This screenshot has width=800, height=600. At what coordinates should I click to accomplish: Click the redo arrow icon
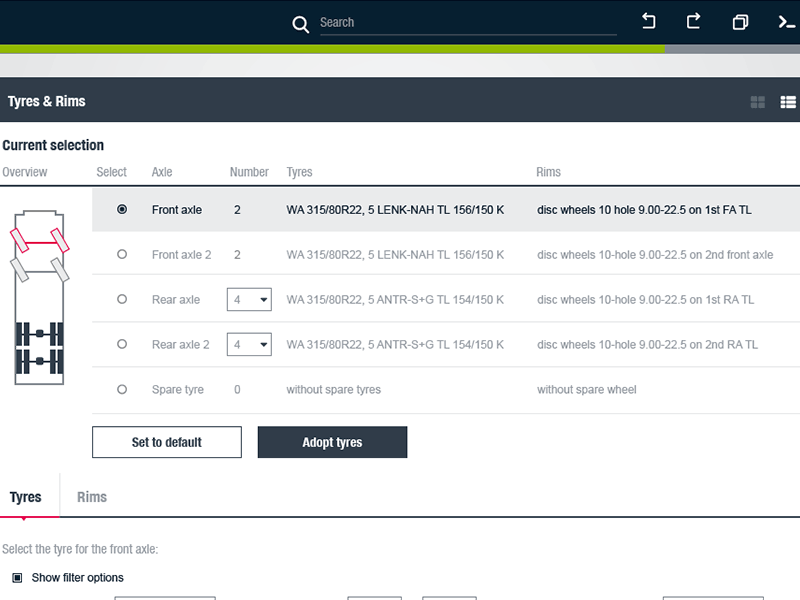click(x=693, y=21)
